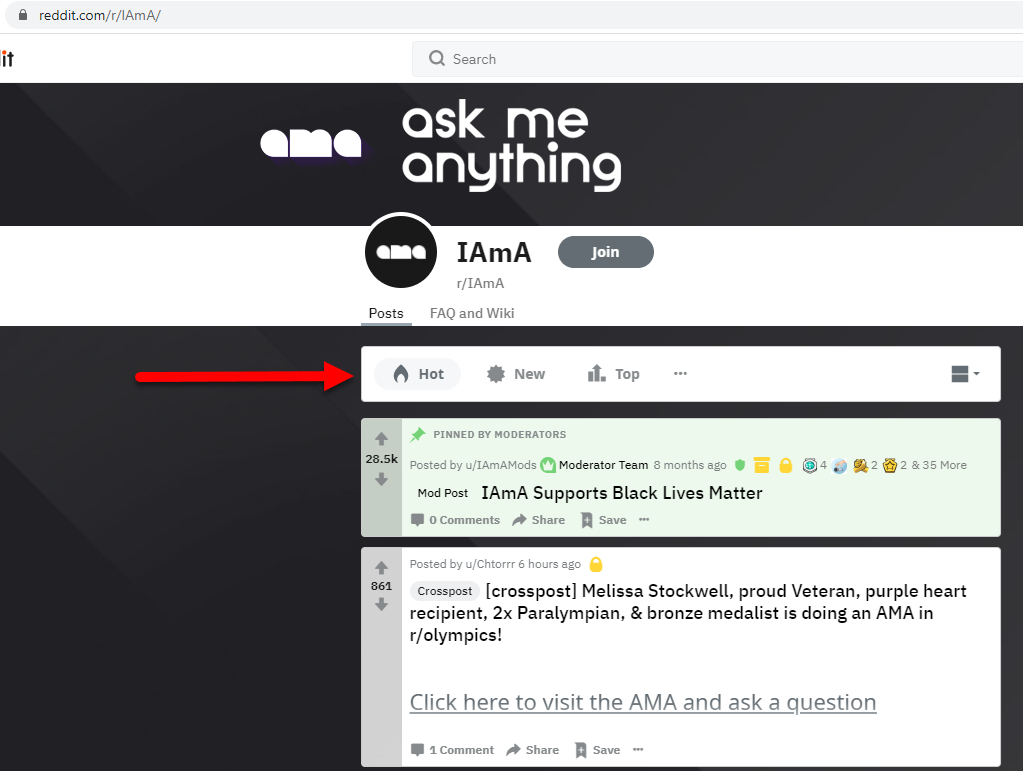The image size is (1023, 771).
Task: Open 0 Comments on pinned post
Action: pos(455,520)
